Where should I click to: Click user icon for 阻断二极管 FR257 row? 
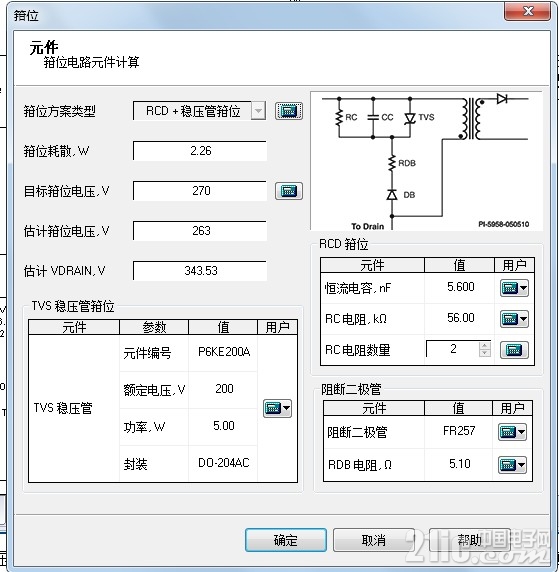coord(508,432)
